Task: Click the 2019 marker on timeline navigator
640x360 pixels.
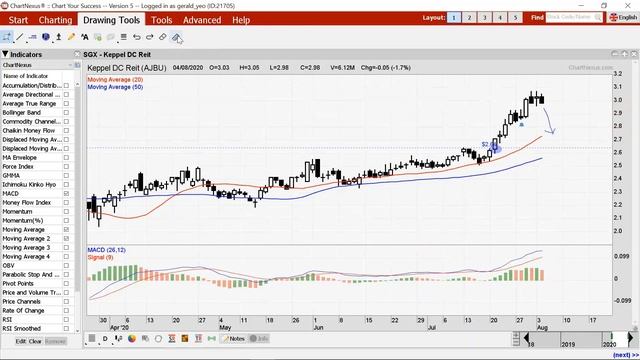Action: pyautogui.click(x=568, y=344)
